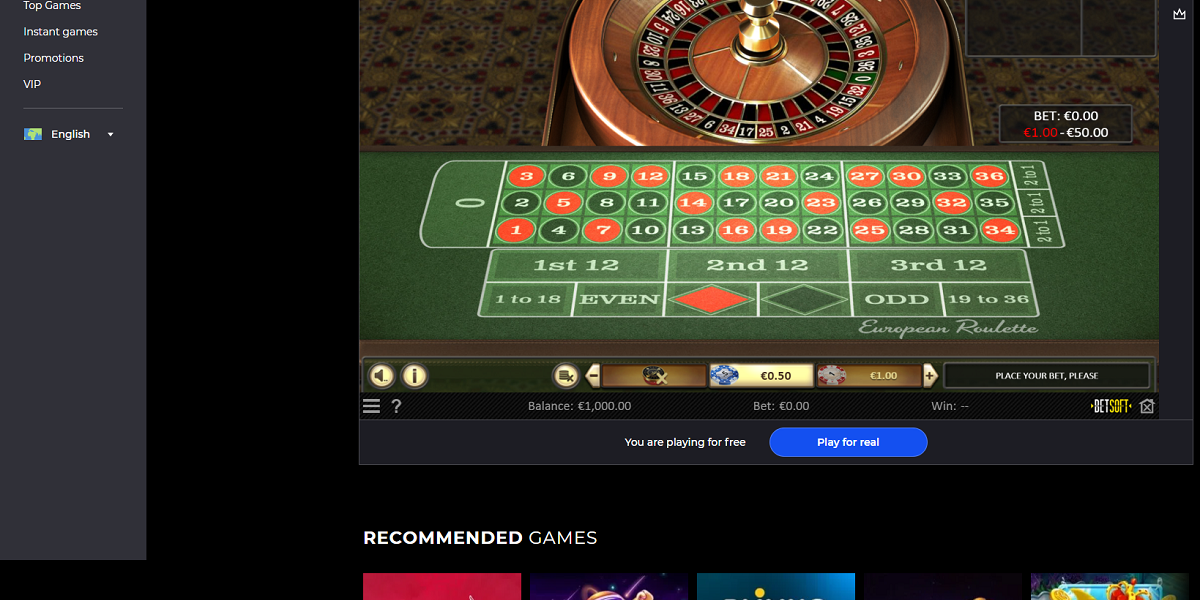Bet on the red diamond
Screen dimensions: 1200x600
tap(711, 299)
